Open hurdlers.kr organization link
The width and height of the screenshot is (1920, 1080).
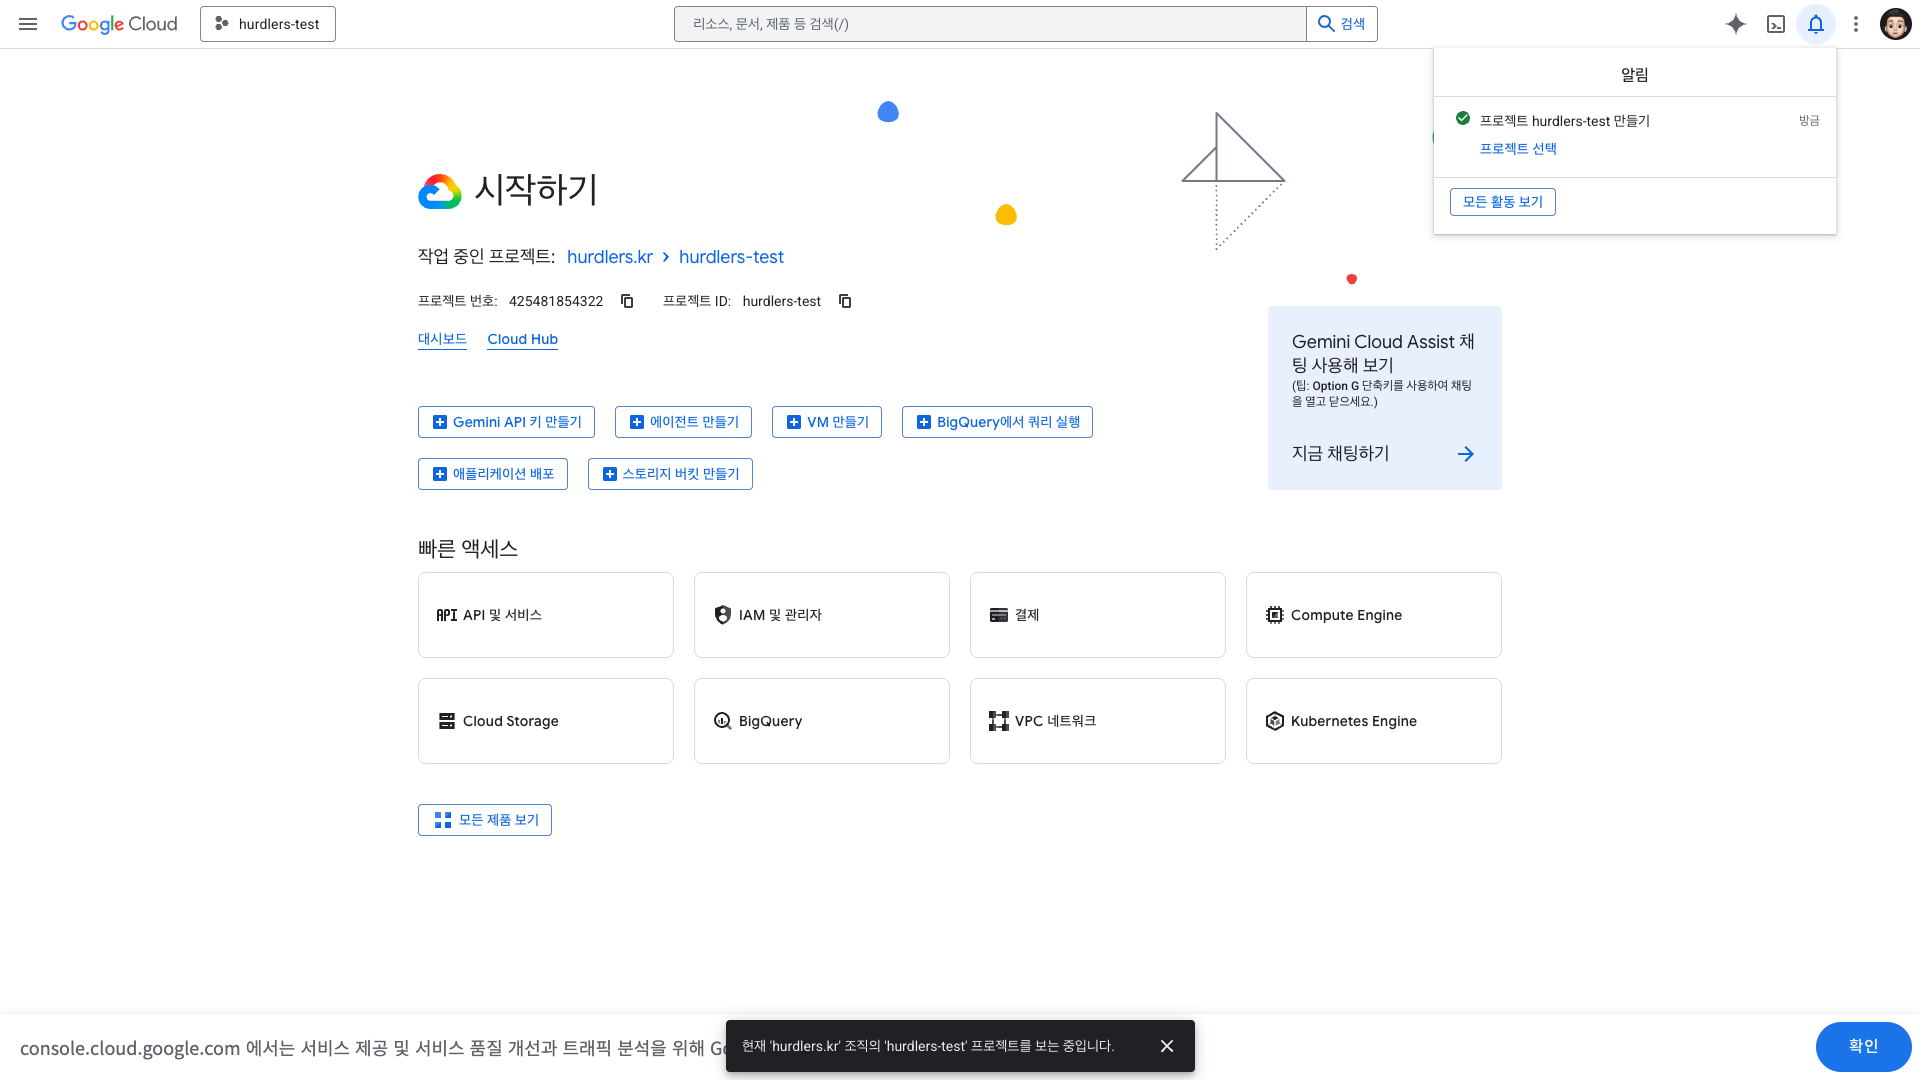pyautogui.click(x=610, y=257)
